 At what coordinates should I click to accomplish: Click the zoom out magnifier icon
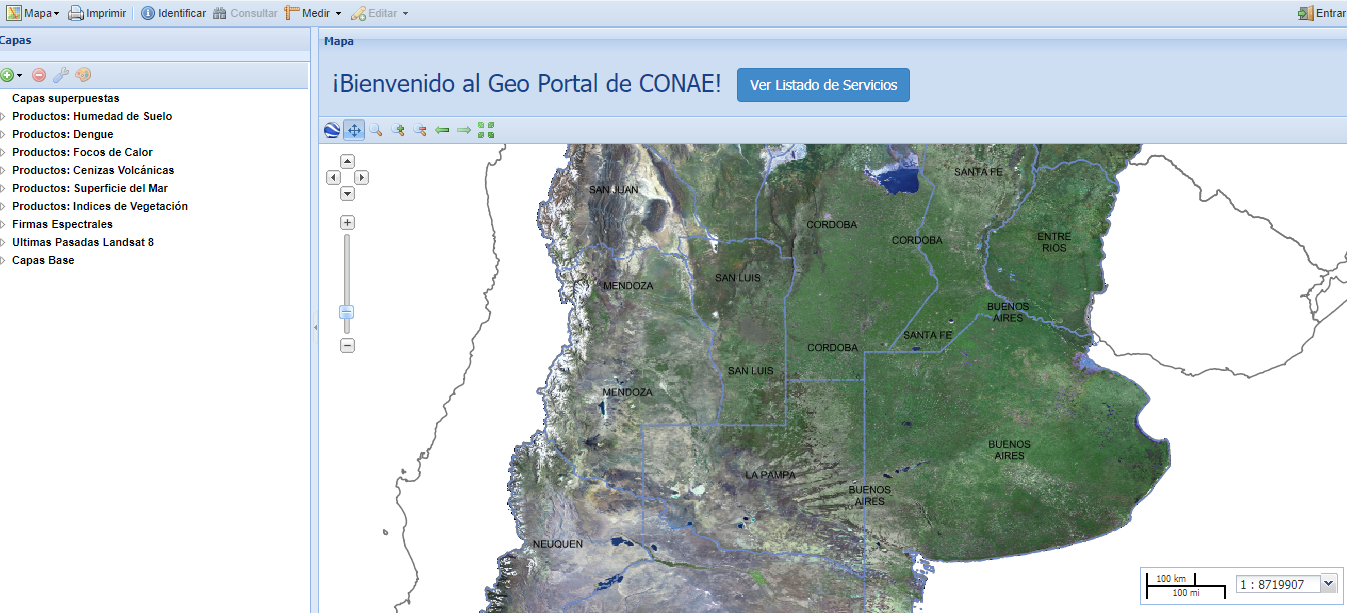coord(420,130)
